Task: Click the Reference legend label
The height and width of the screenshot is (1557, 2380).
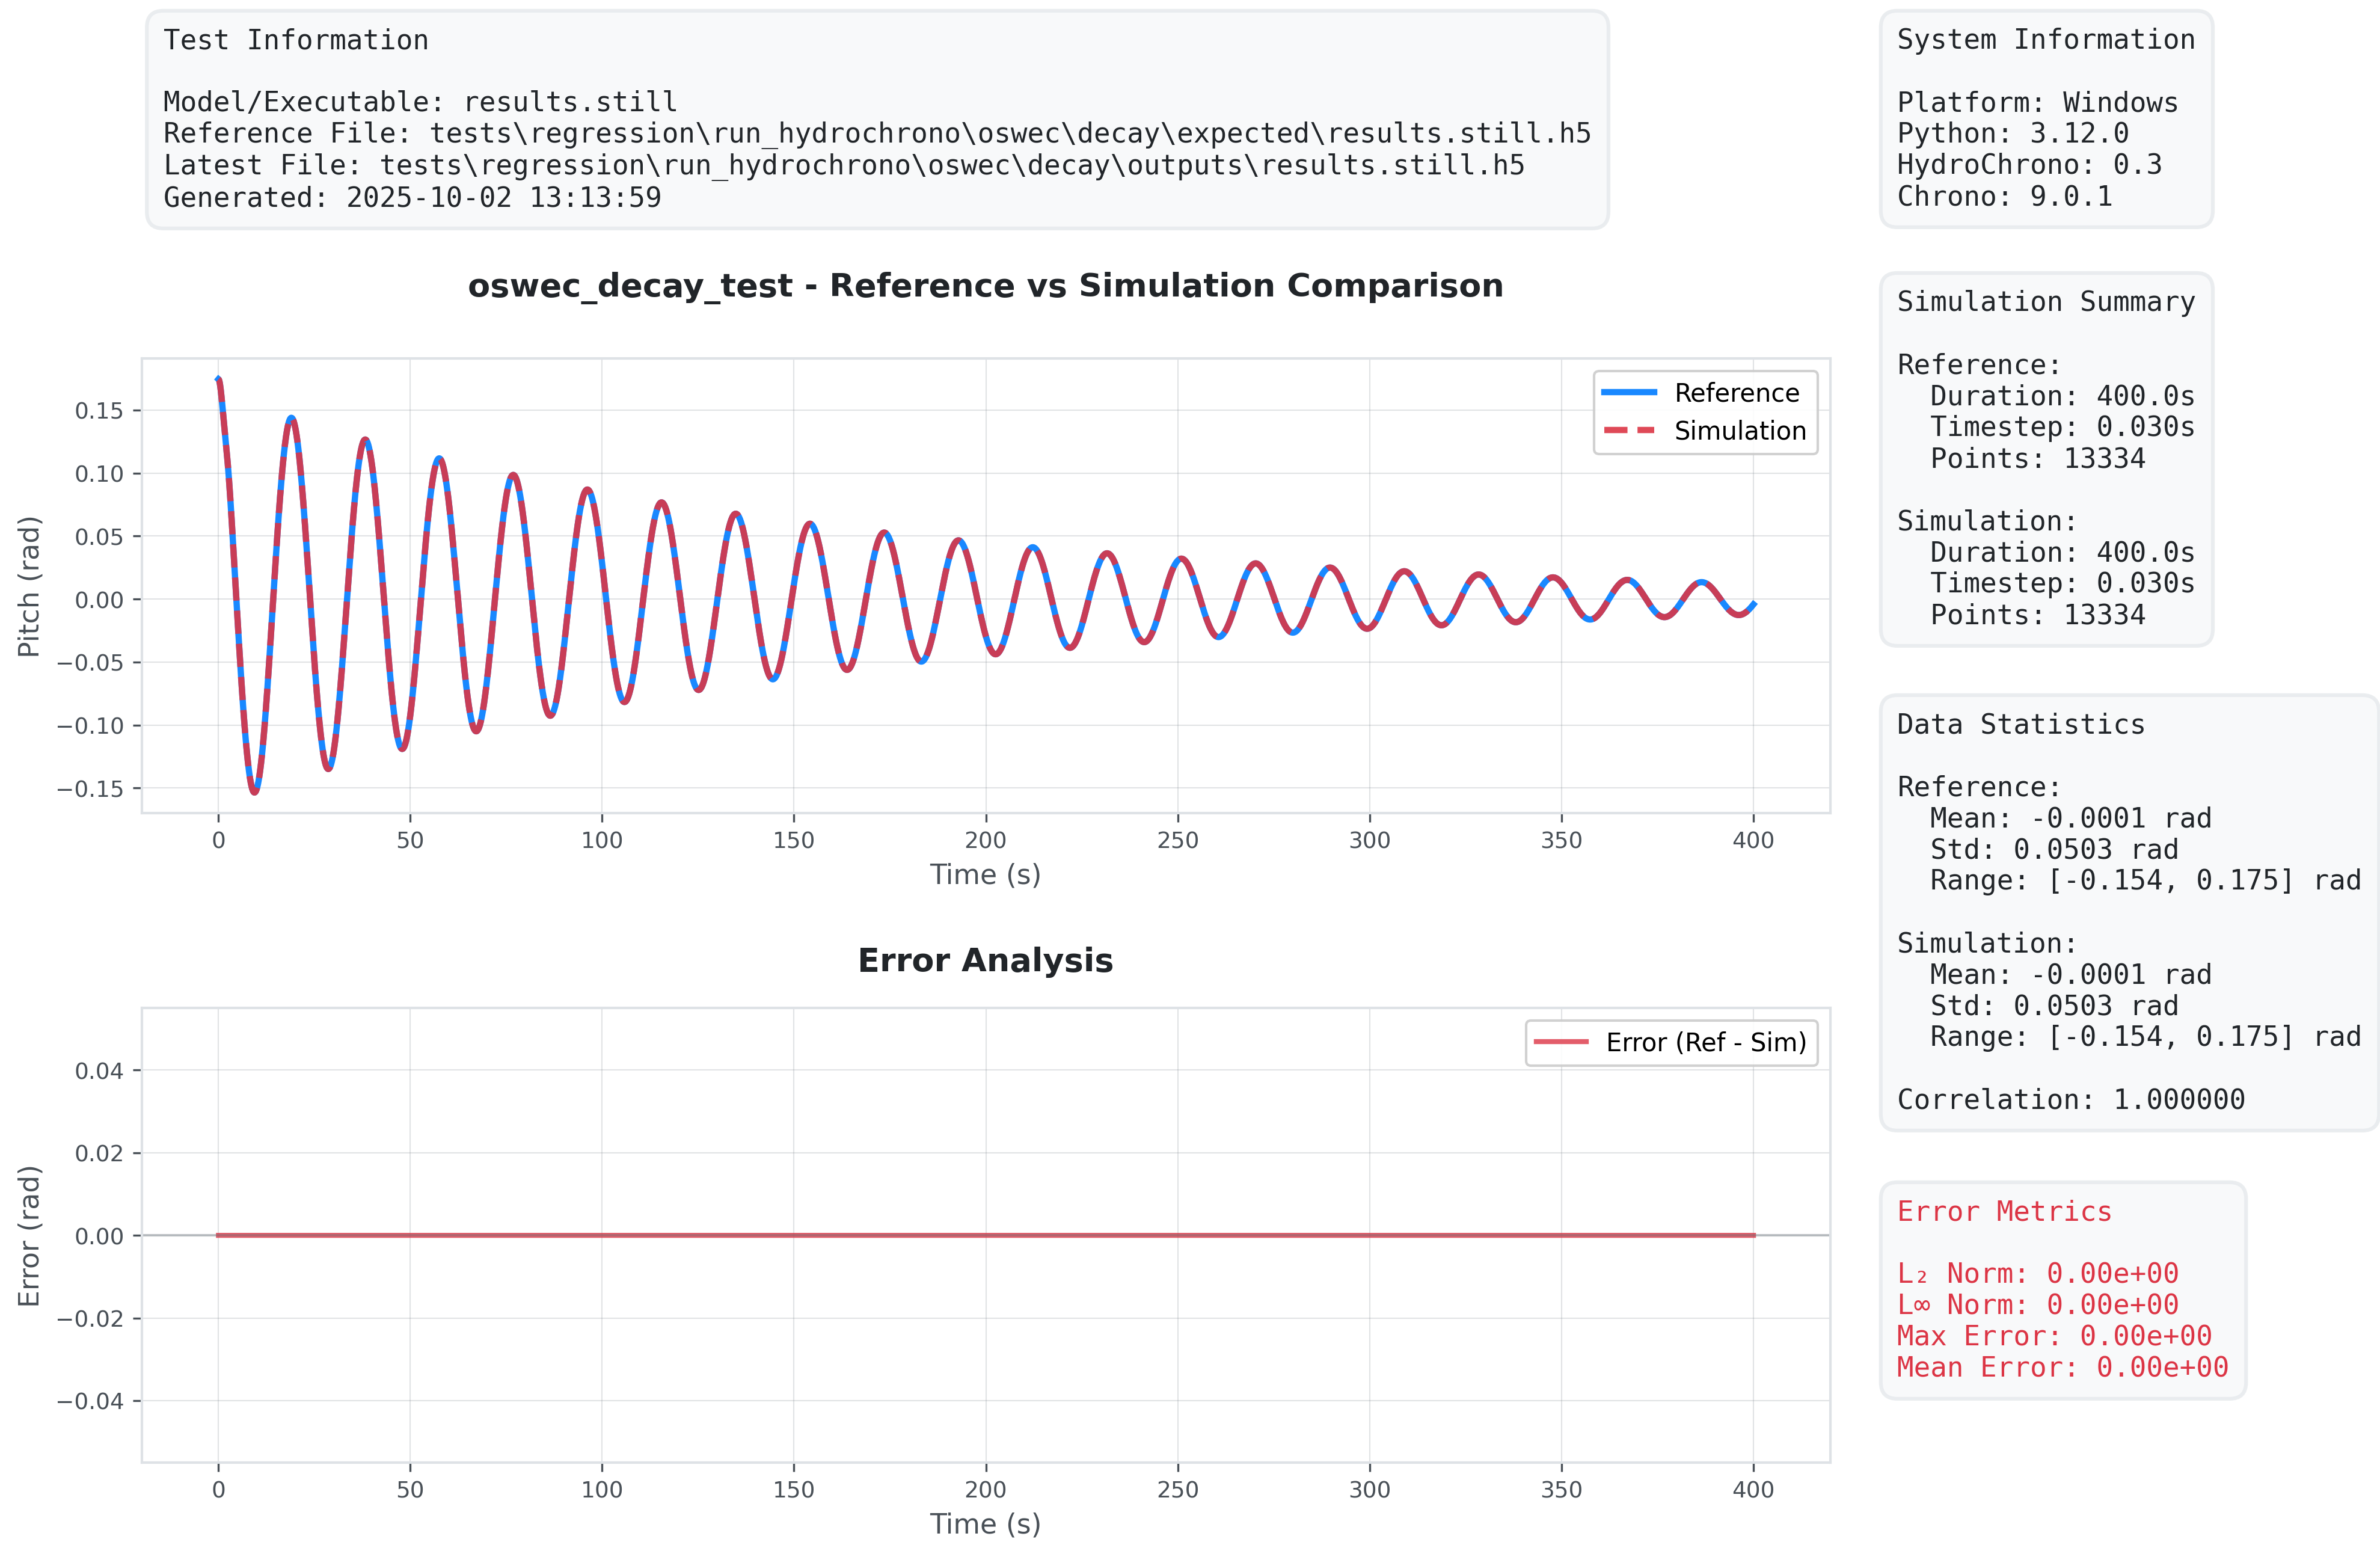Action: point(1737,392)
